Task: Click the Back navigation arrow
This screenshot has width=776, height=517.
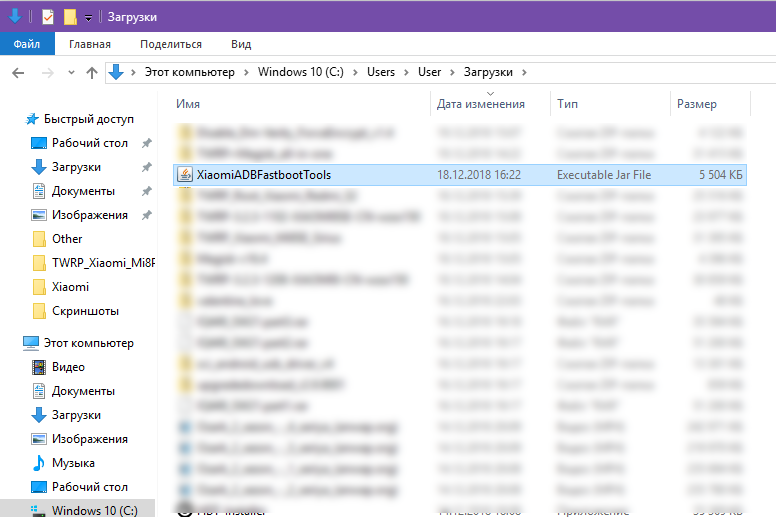Action: tap(18, 73)
